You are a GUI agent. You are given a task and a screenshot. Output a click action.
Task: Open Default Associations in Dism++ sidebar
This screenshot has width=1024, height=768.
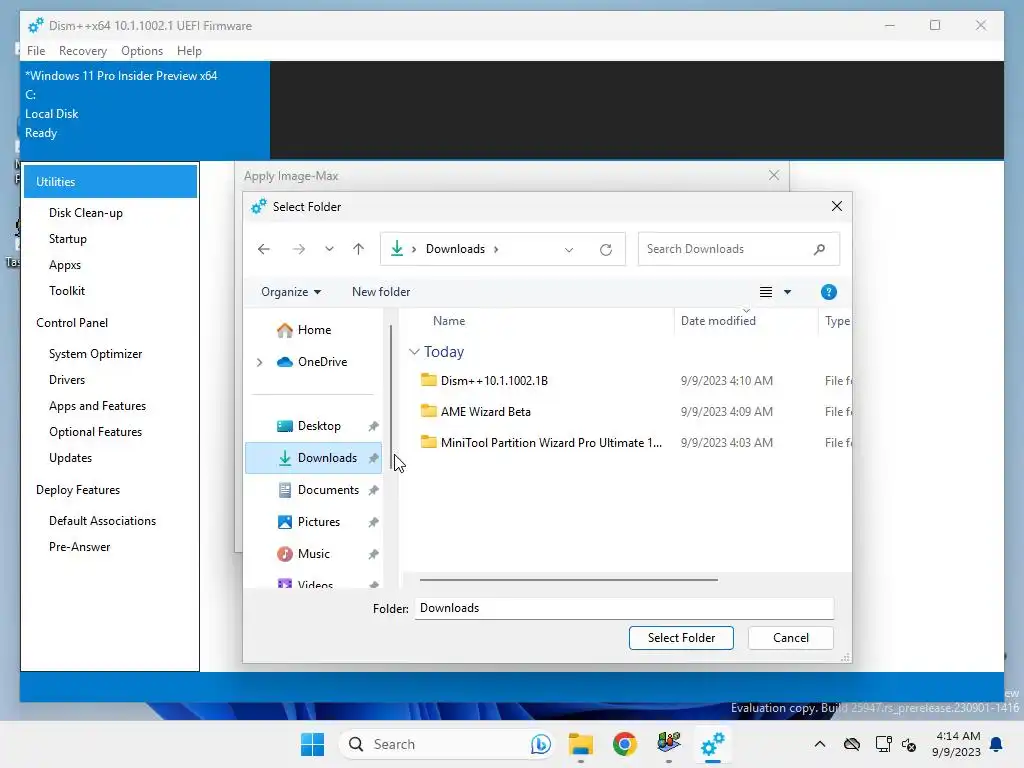pos(103,521)
